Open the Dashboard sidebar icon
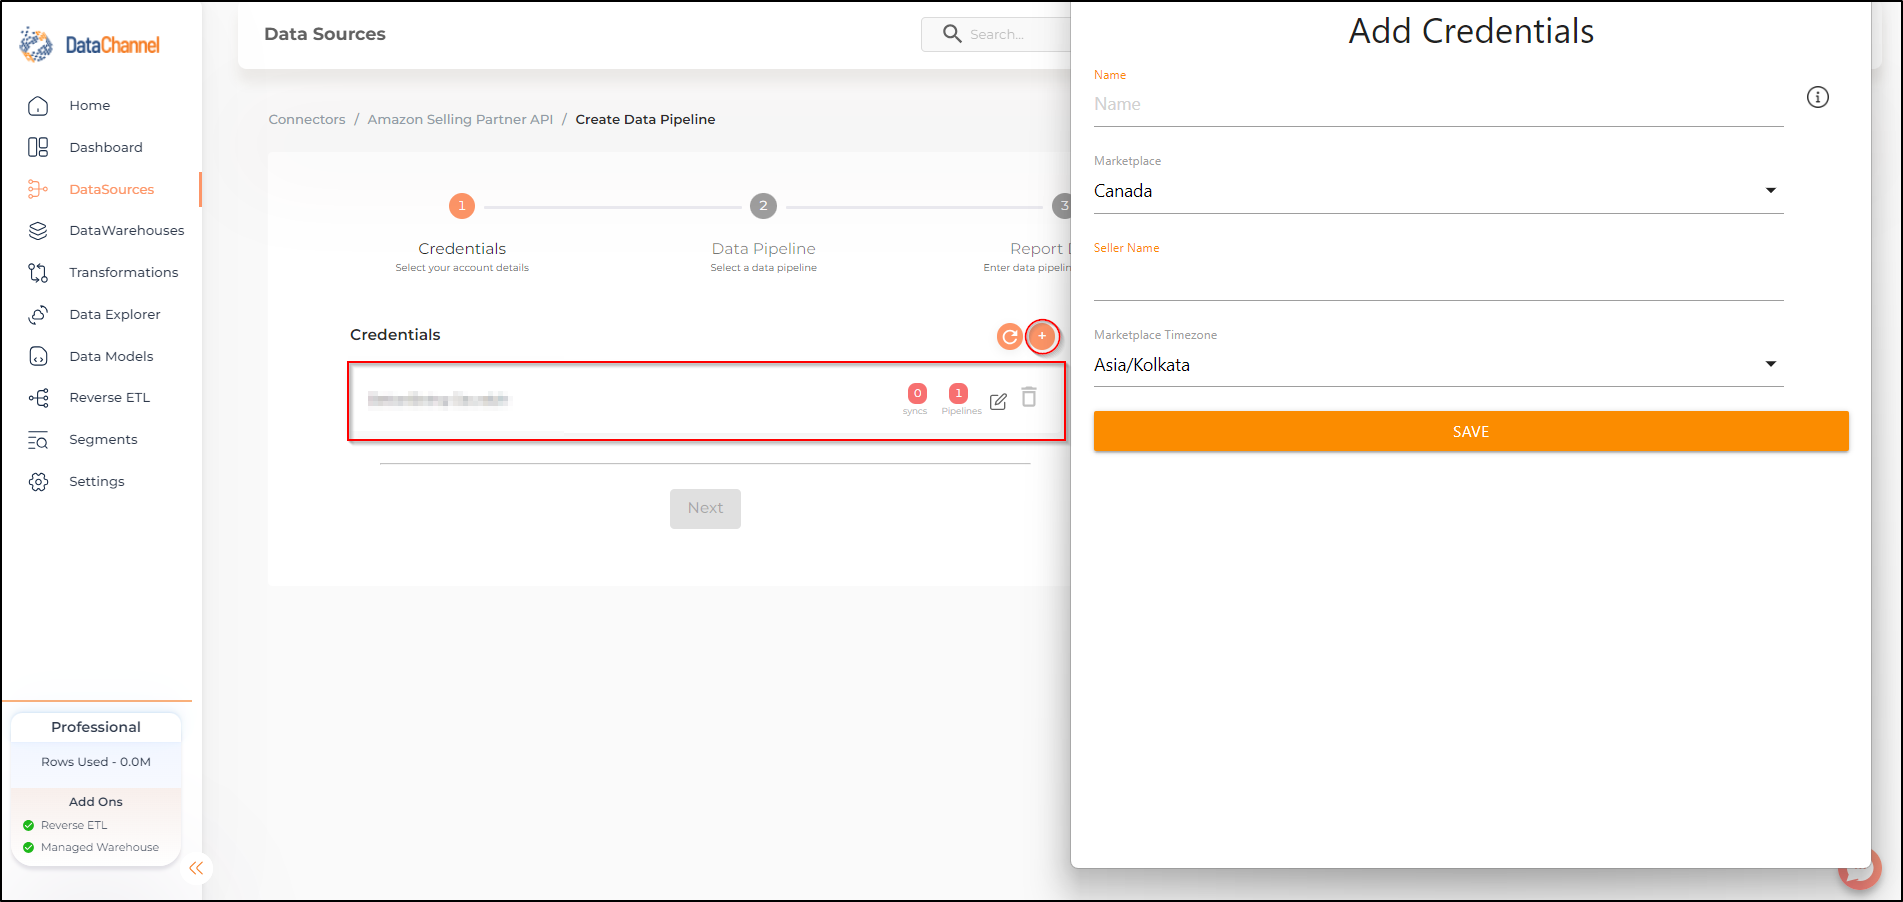Image resolution: width=1903 pixels, height=902 pixels. pyautogui.click(x=38, y=148)
